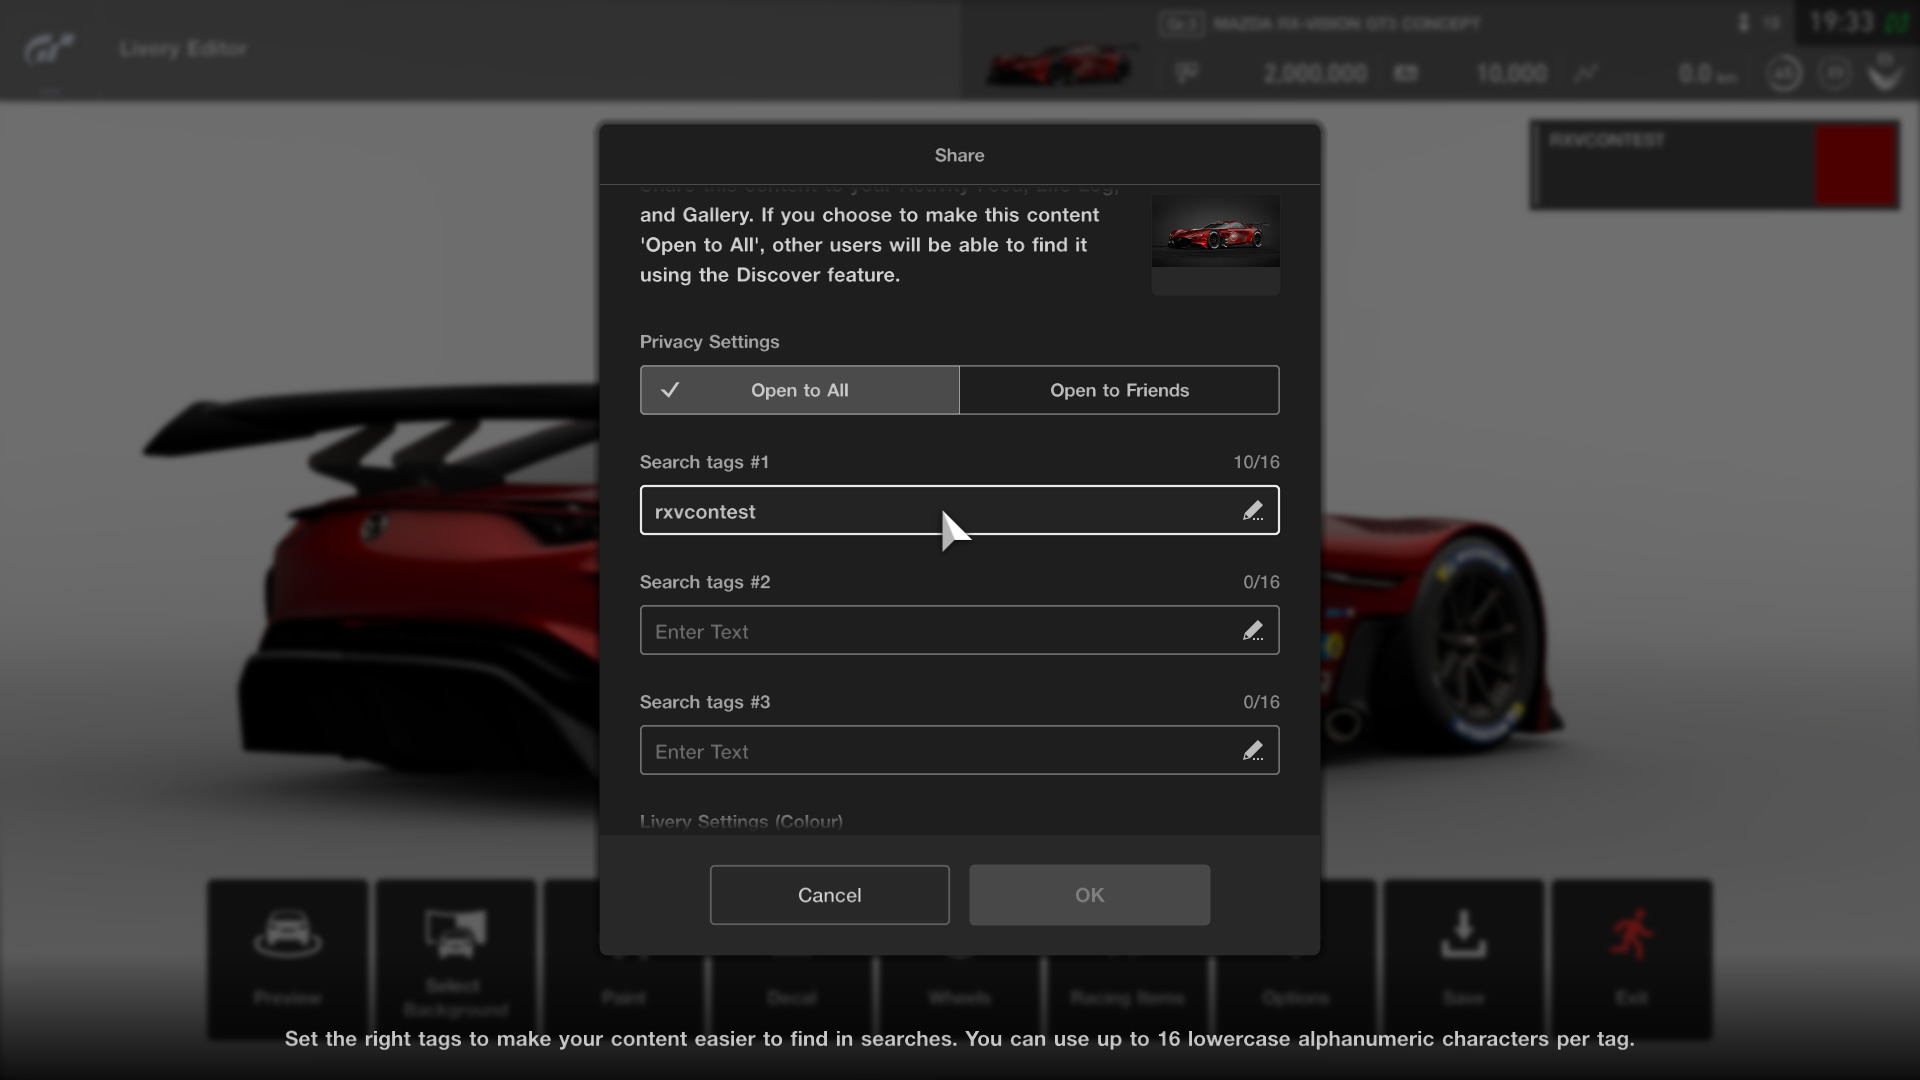Viewport: 1920px width, 1080px height.
Task: Click the Save download icon
Action: pyautogui.click(x=1463, y=934)
